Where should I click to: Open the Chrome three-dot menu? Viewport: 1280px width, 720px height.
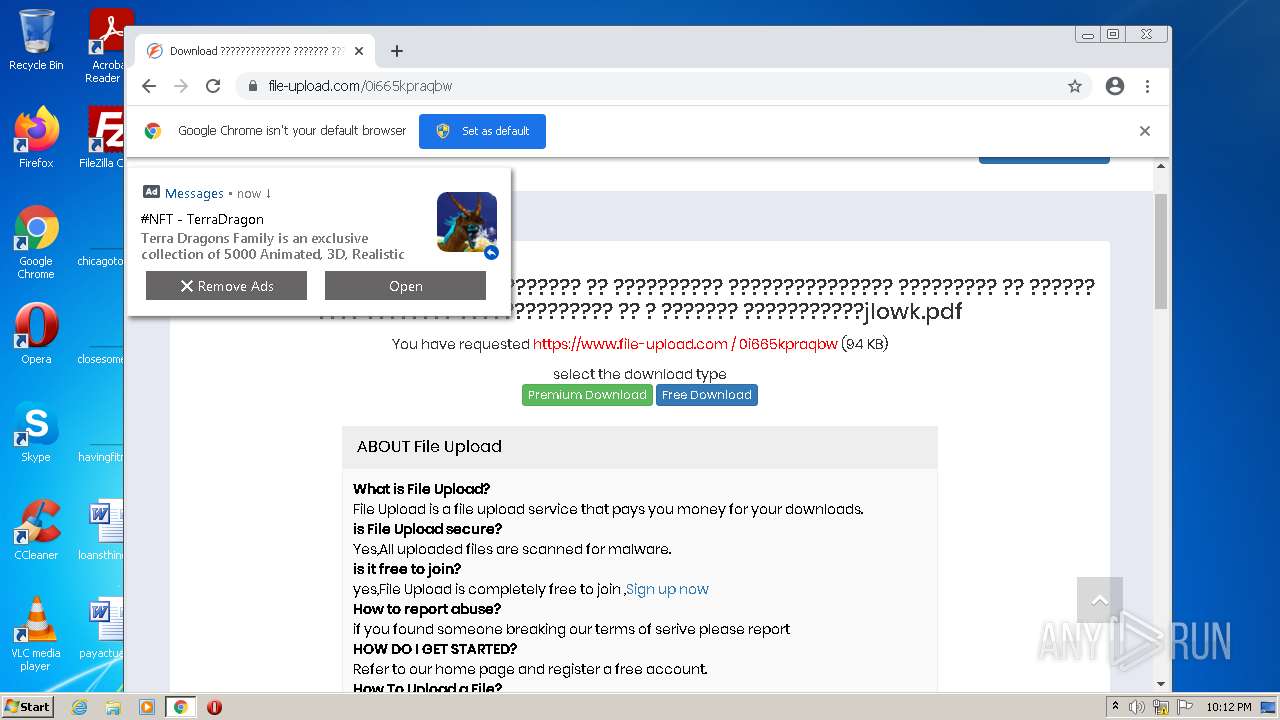tap(1147, 86)
